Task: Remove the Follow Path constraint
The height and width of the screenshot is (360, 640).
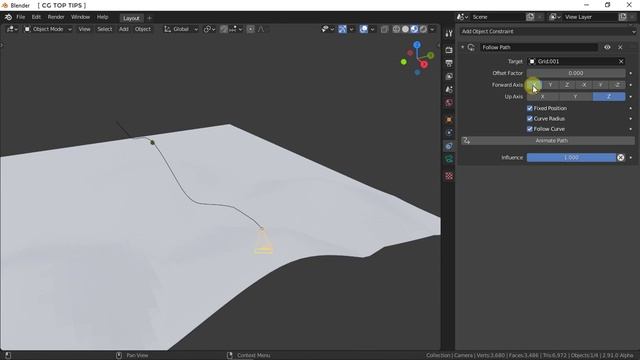Action: (620, 47)
